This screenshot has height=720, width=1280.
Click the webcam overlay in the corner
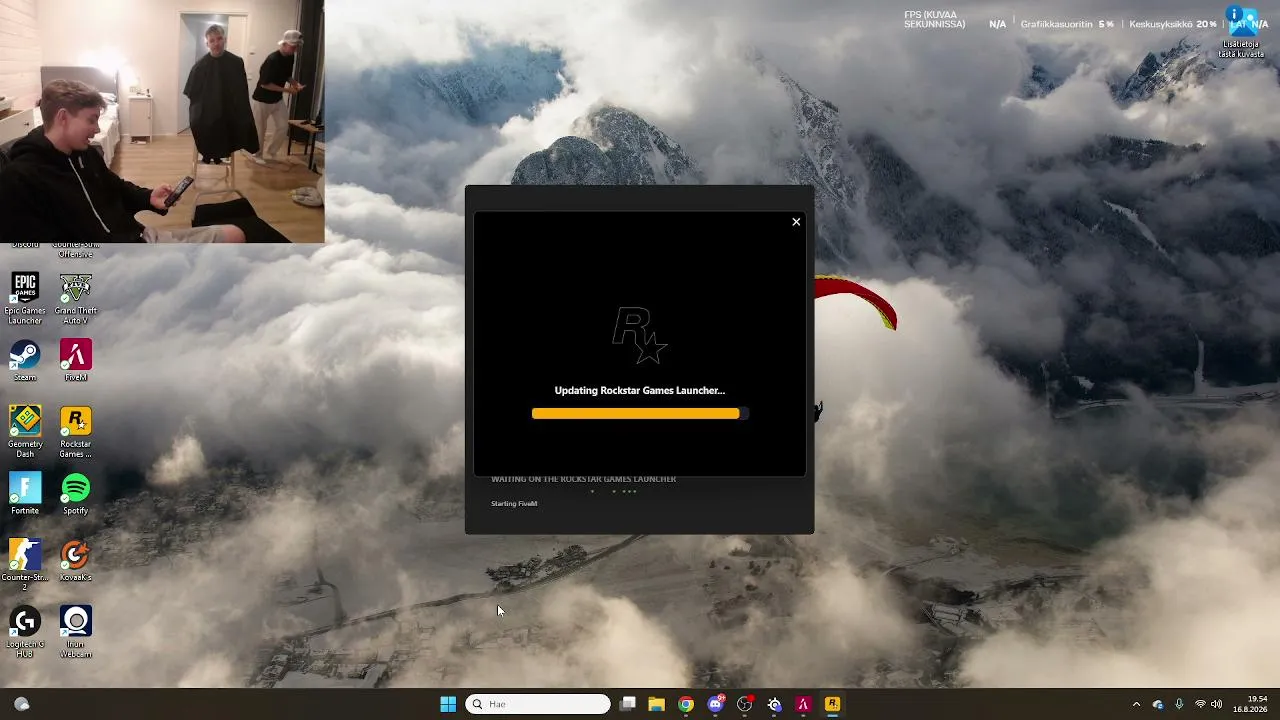(x=162, y=121)
